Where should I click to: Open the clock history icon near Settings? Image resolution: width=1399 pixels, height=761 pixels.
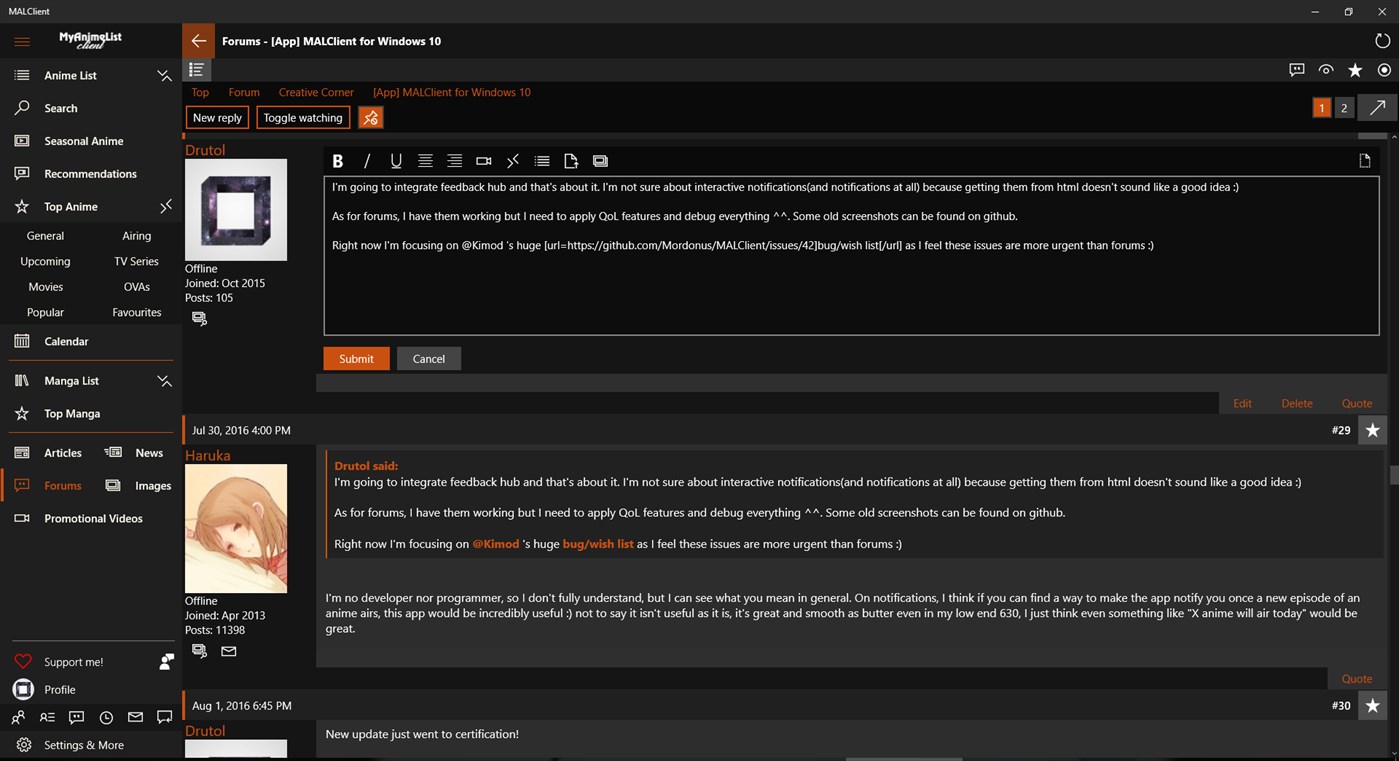pyautogui.click(x=106, y=717)
